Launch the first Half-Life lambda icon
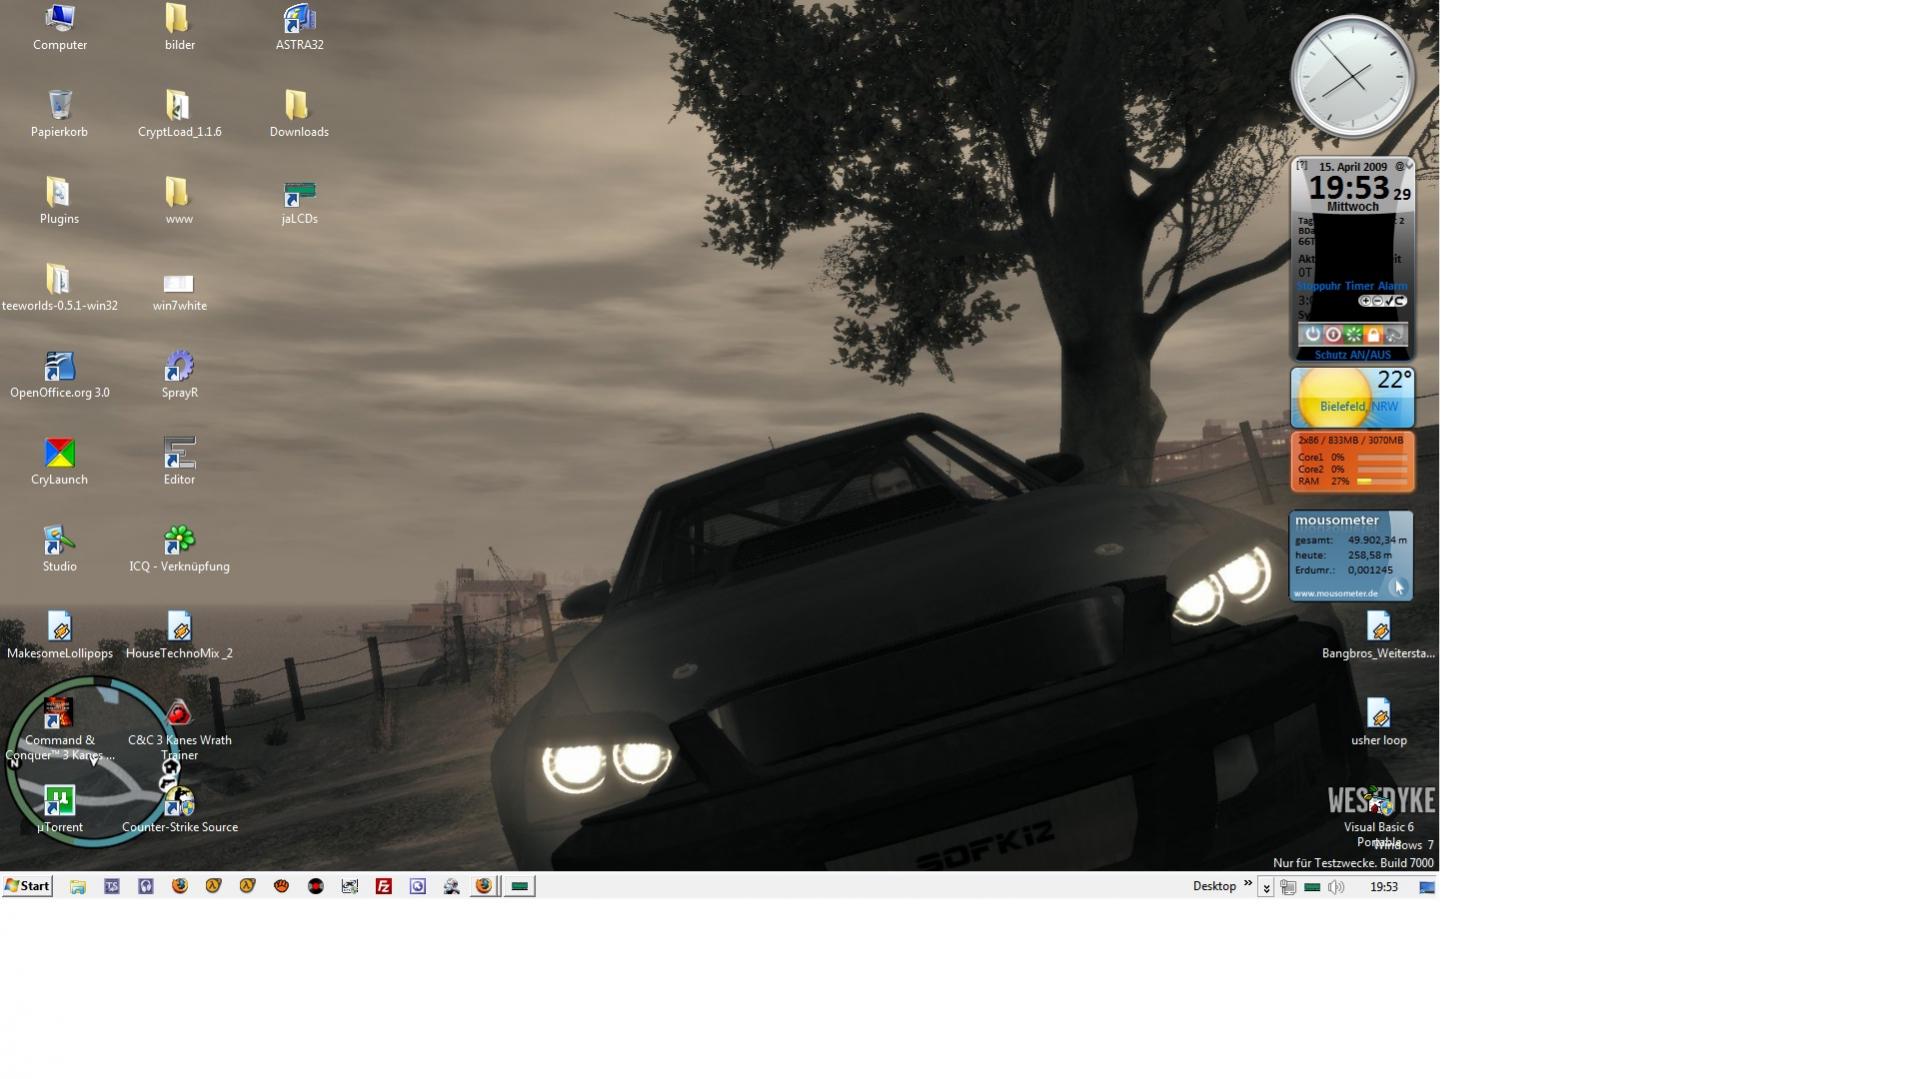This screenshot has width=1919, height=1079. [213, 886]
